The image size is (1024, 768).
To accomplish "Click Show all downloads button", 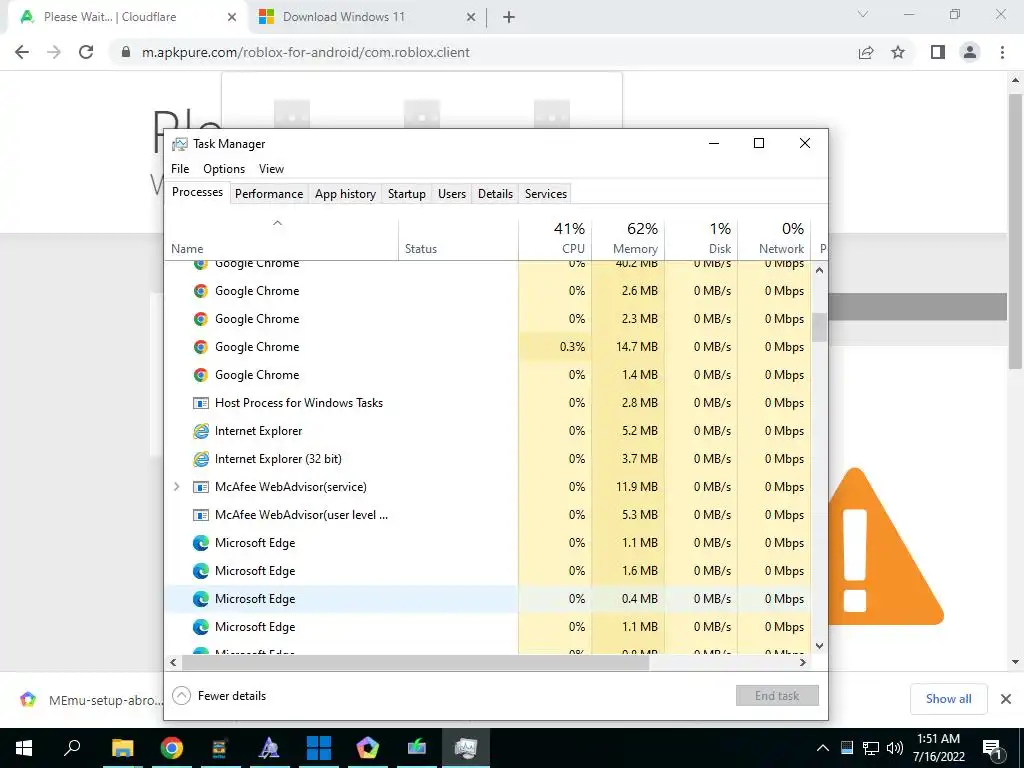I will [948, 699].
